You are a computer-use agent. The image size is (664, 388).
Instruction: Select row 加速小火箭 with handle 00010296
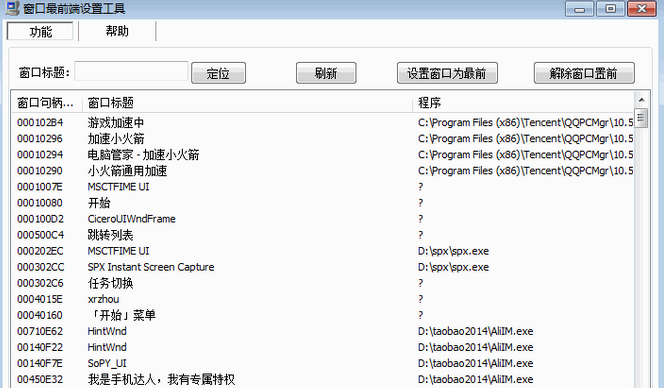(323, 139)
